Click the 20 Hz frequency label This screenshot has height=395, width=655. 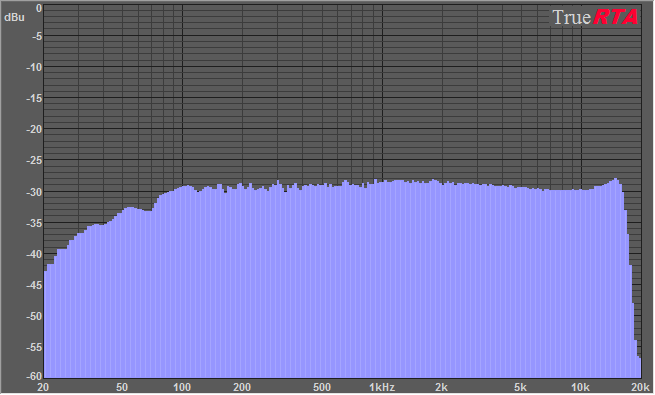click(x=43, y=387)
